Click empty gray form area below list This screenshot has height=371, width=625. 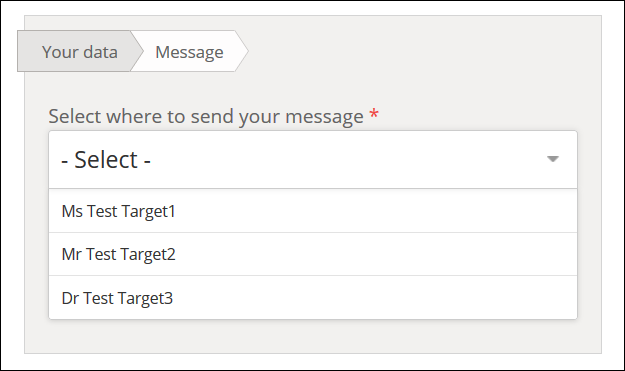pyautogui.click(x=313, y=337)
